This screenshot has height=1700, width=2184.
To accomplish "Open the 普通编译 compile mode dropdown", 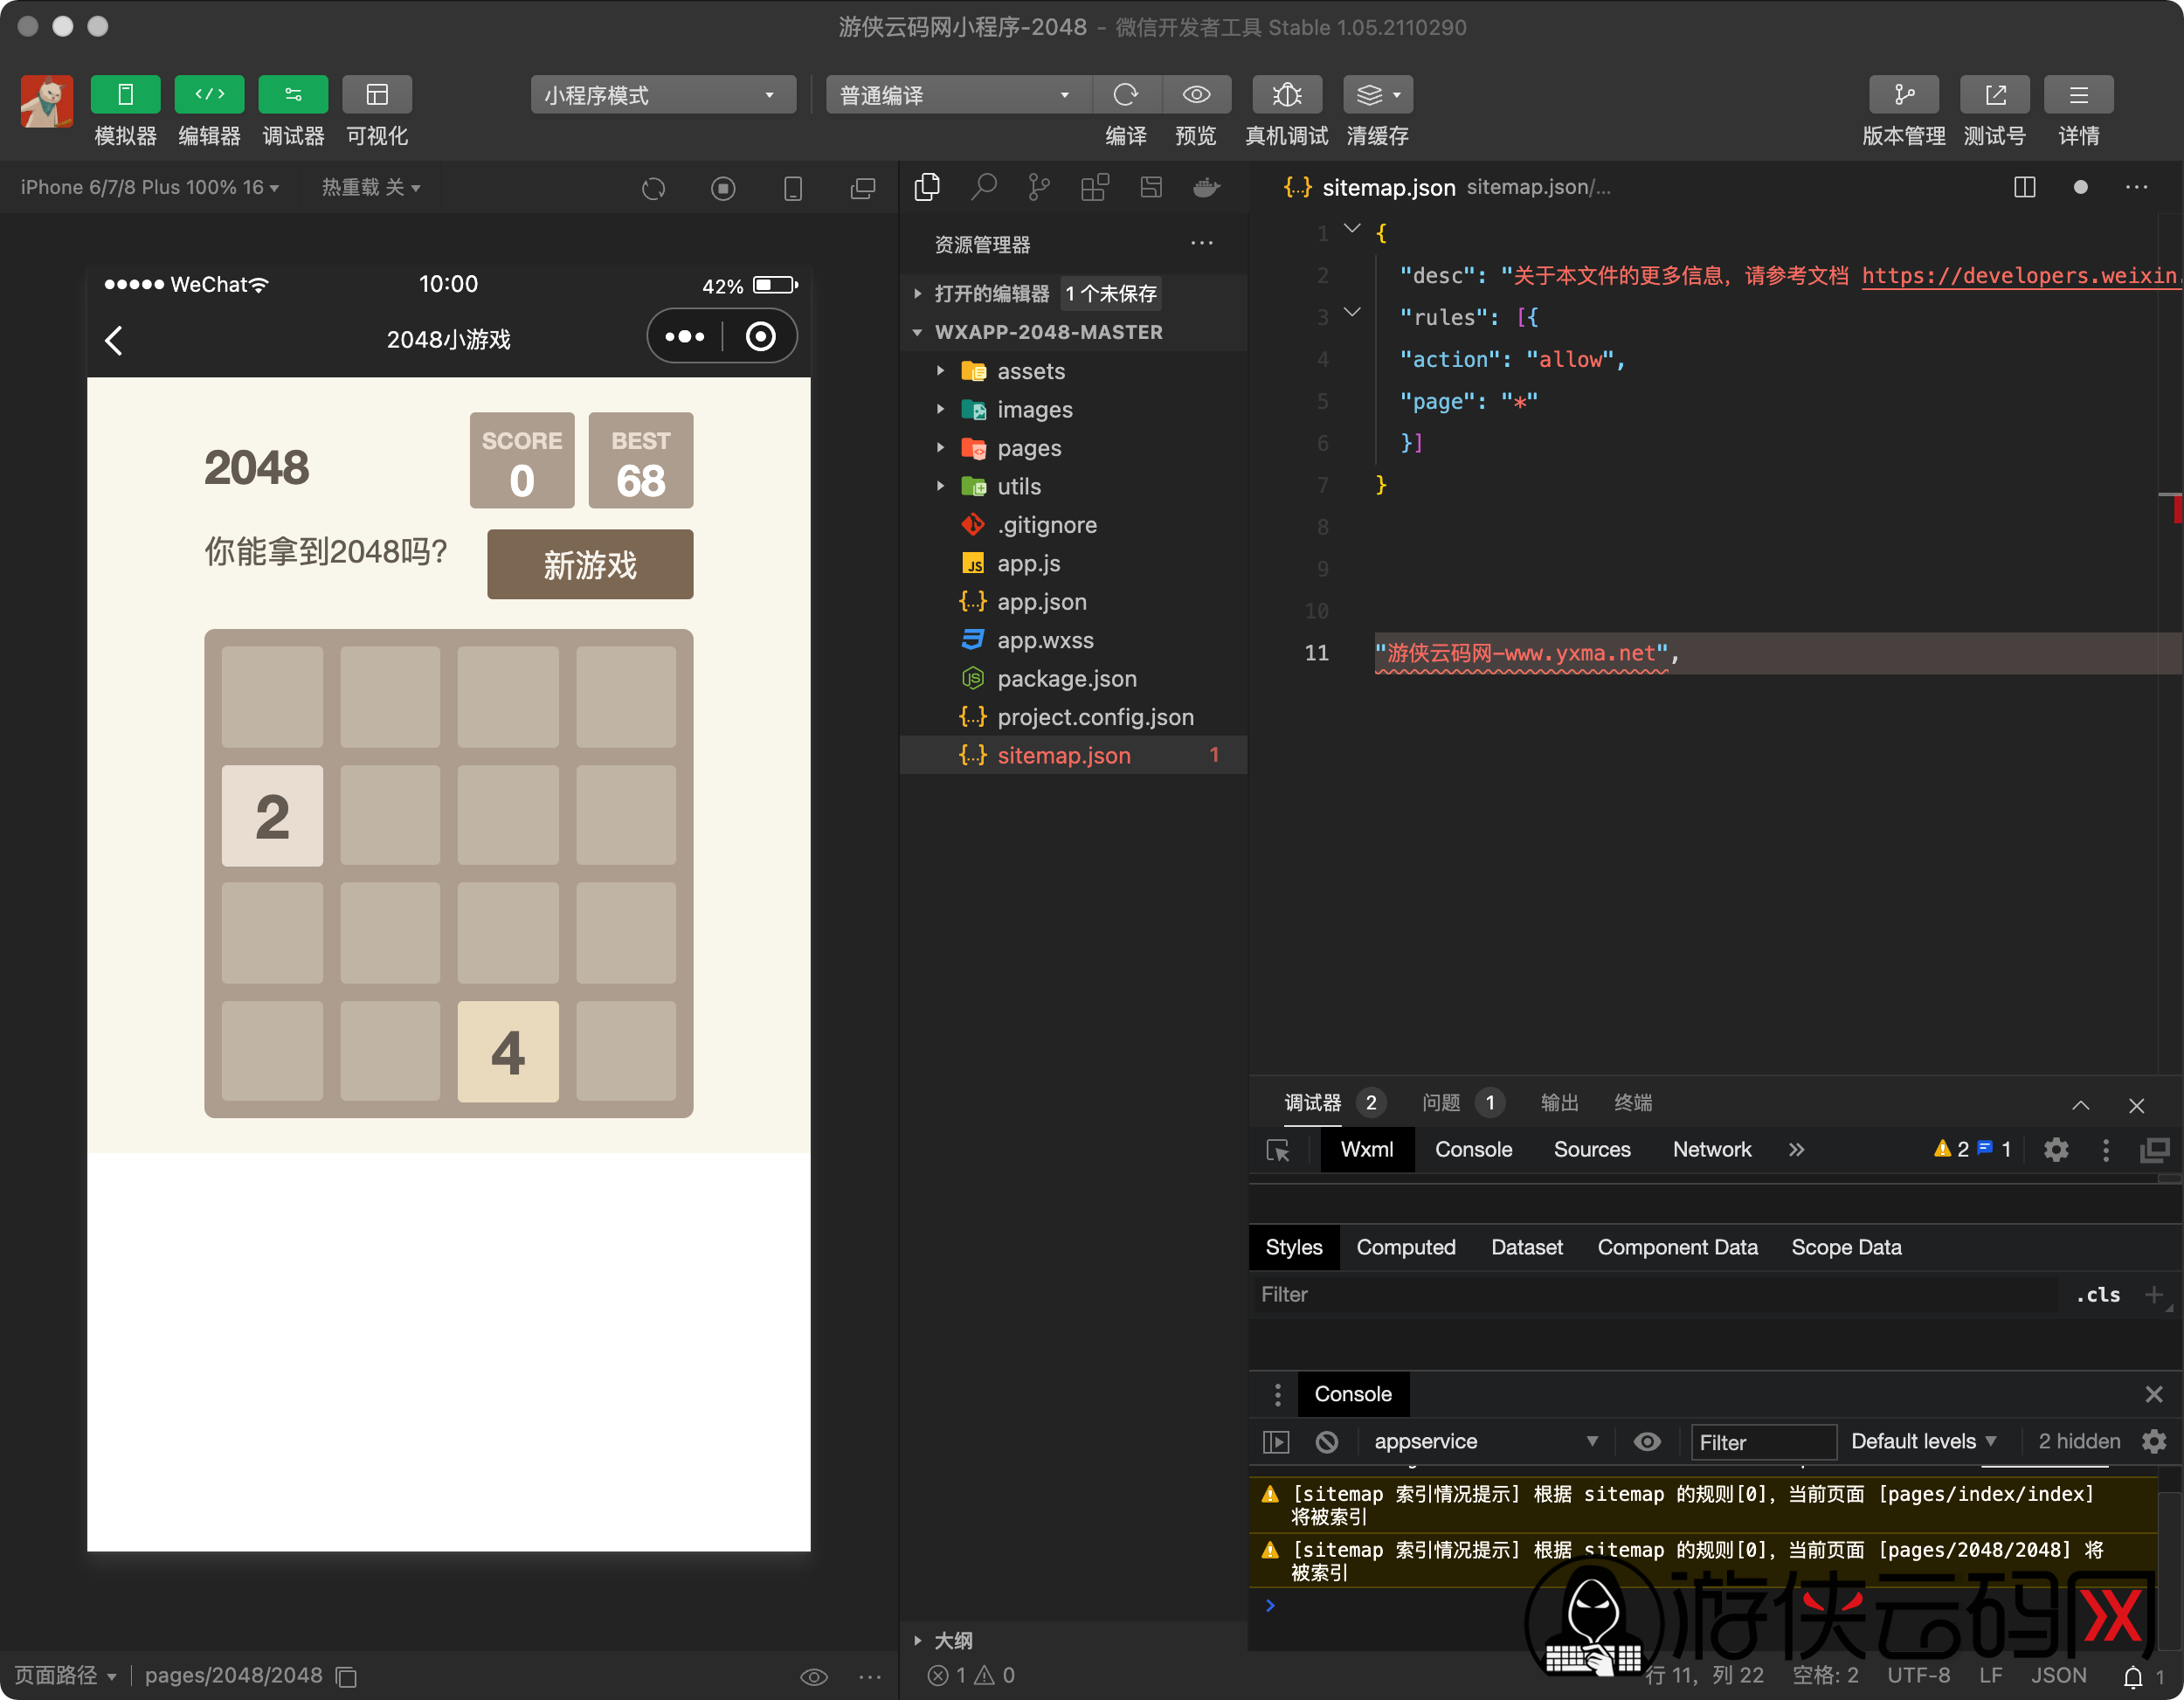I will pyautogui.click(x=958, y=95).
